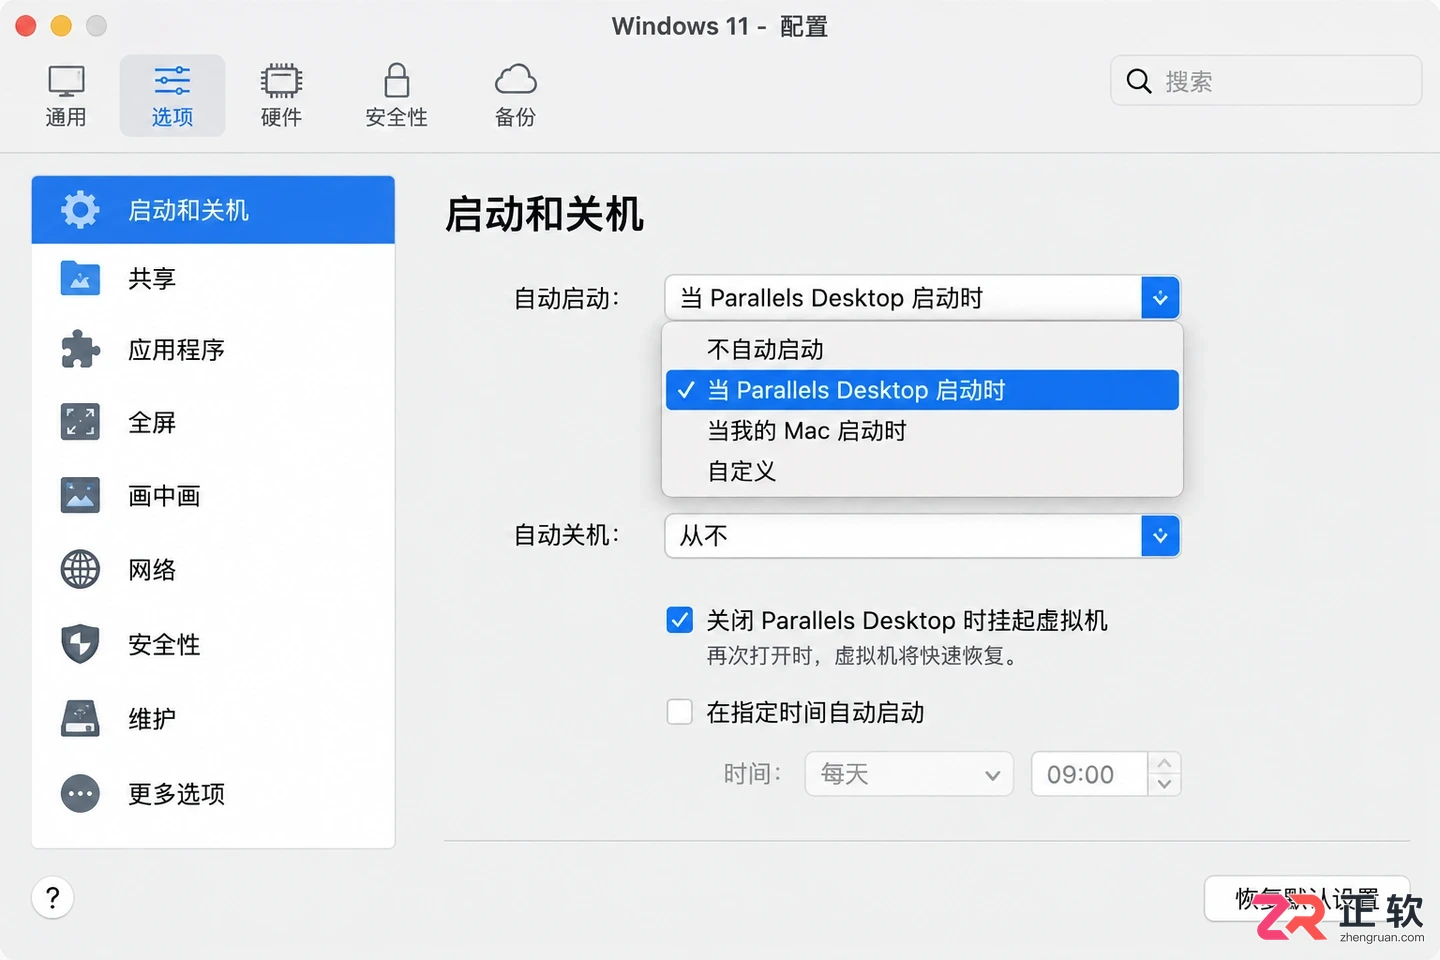The width and height of the screenshot is (1440, 960).
Task: Click the gear icon for 启动和关机
Action: point(80,210)
